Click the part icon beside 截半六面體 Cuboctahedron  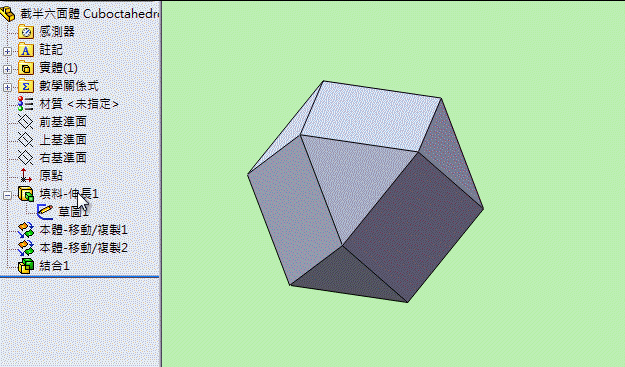[7, 14]
